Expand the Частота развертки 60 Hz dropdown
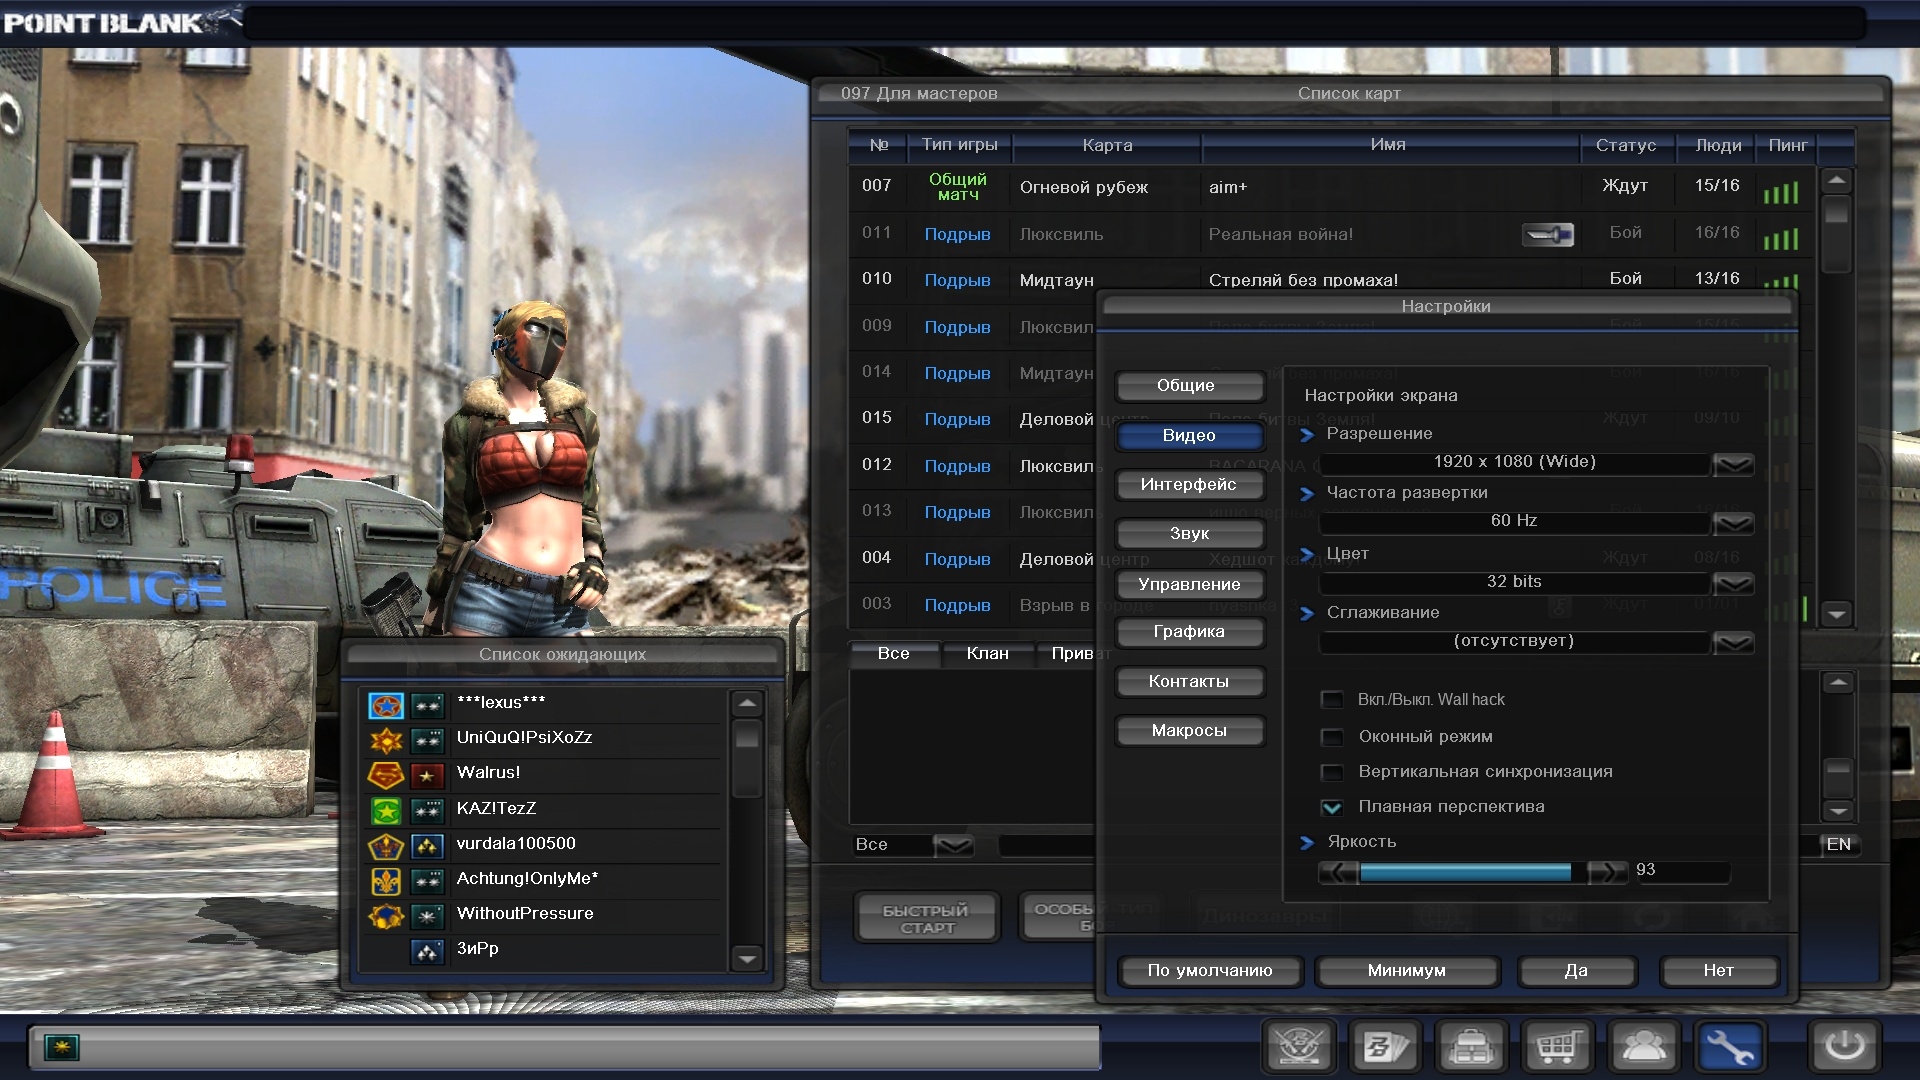The height and width of the screenshot is (1080, 1920). click(1733, 522)
